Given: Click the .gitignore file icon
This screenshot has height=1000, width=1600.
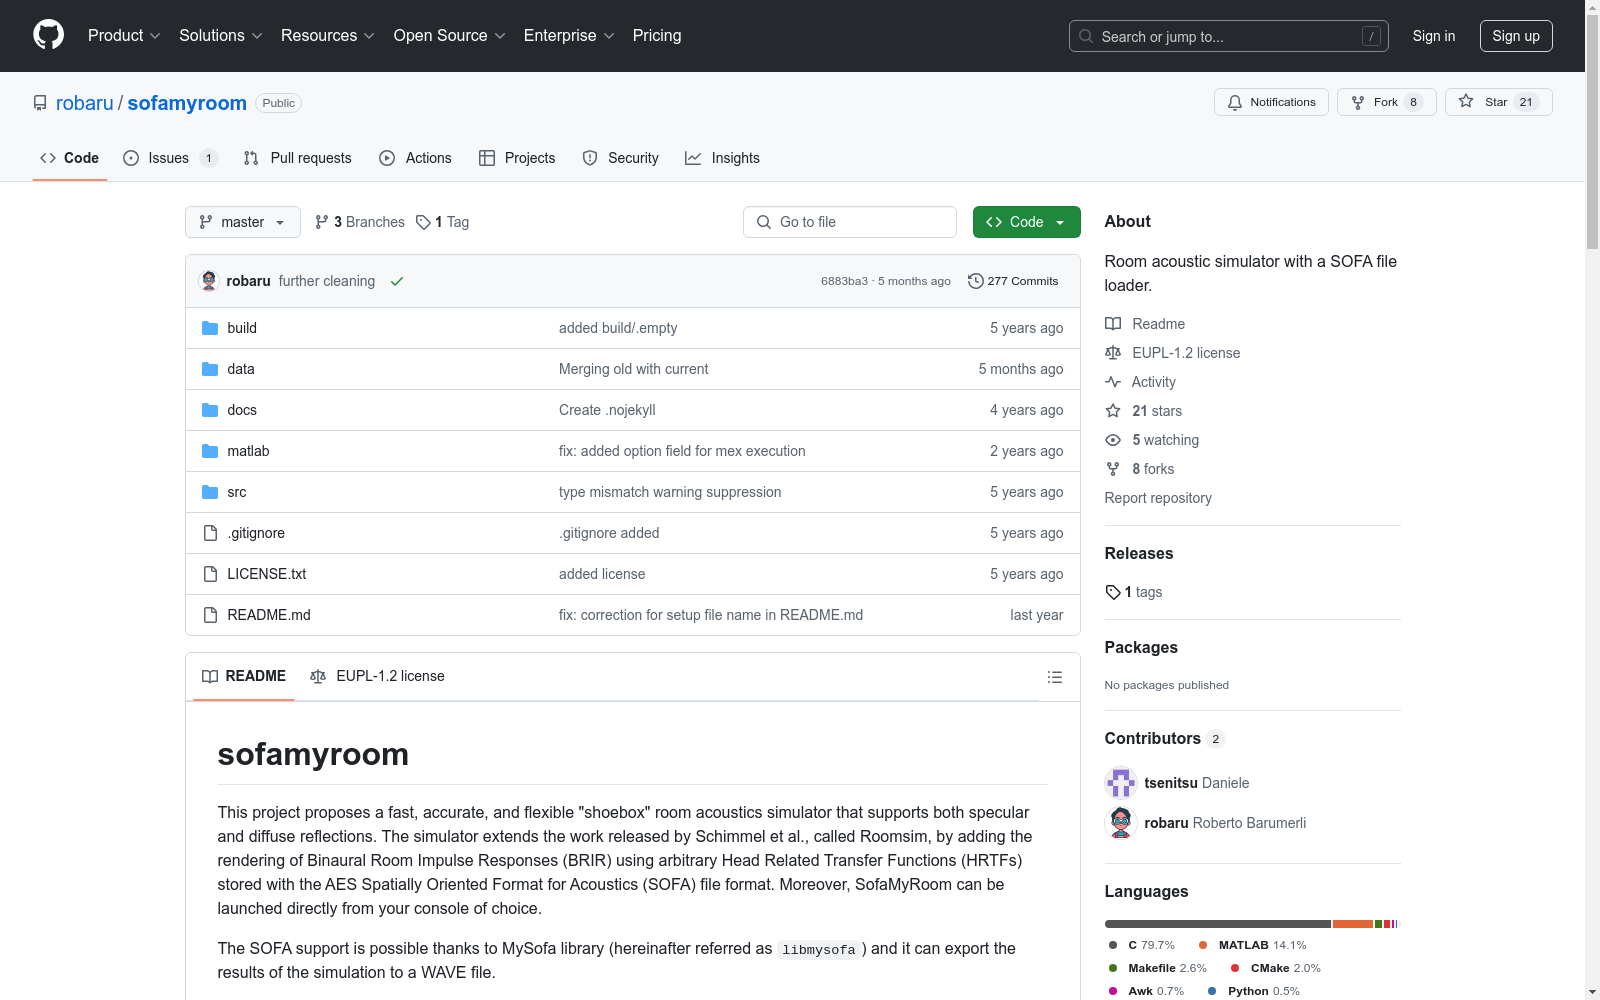Looking at the screenshot, I should click(210, 533).
